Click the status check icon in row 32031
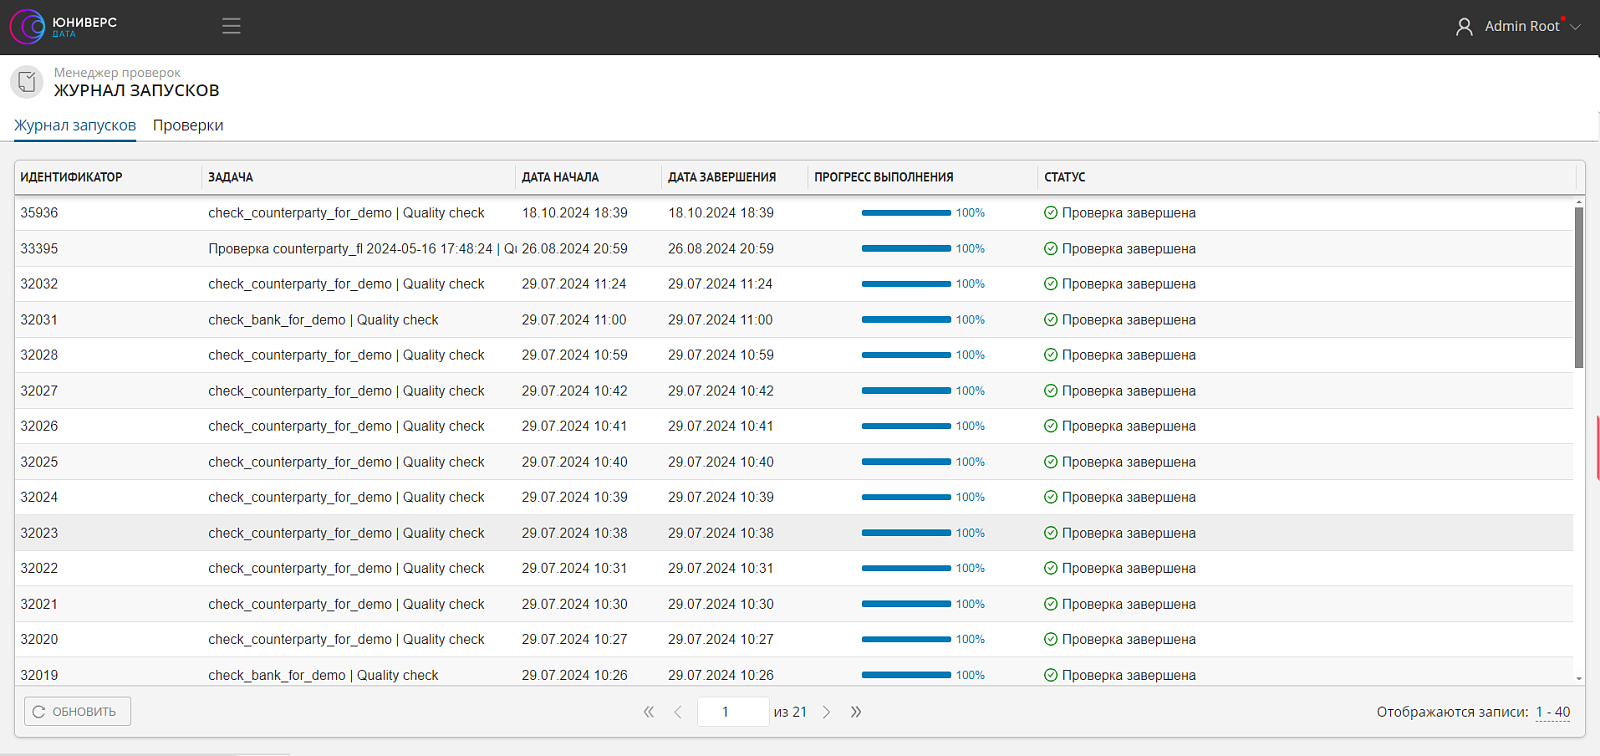1600x756 pixels. pyautogui.click(x=1051, y=320)
